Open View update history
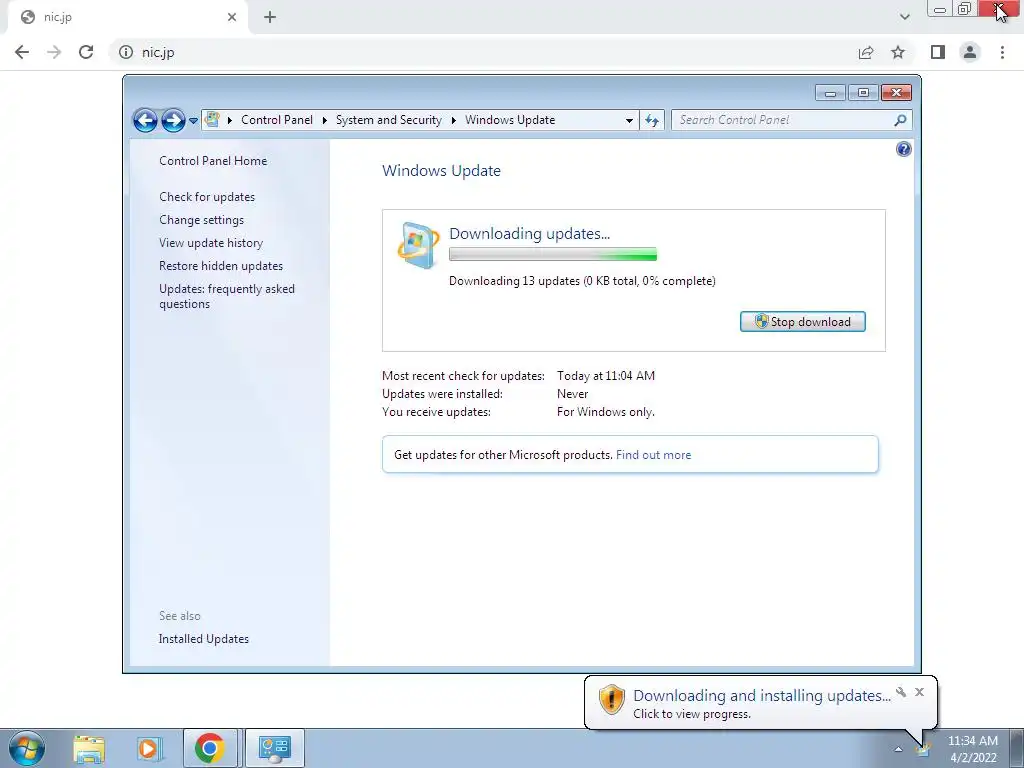The image size is (1024, 768). click(211, 243)
